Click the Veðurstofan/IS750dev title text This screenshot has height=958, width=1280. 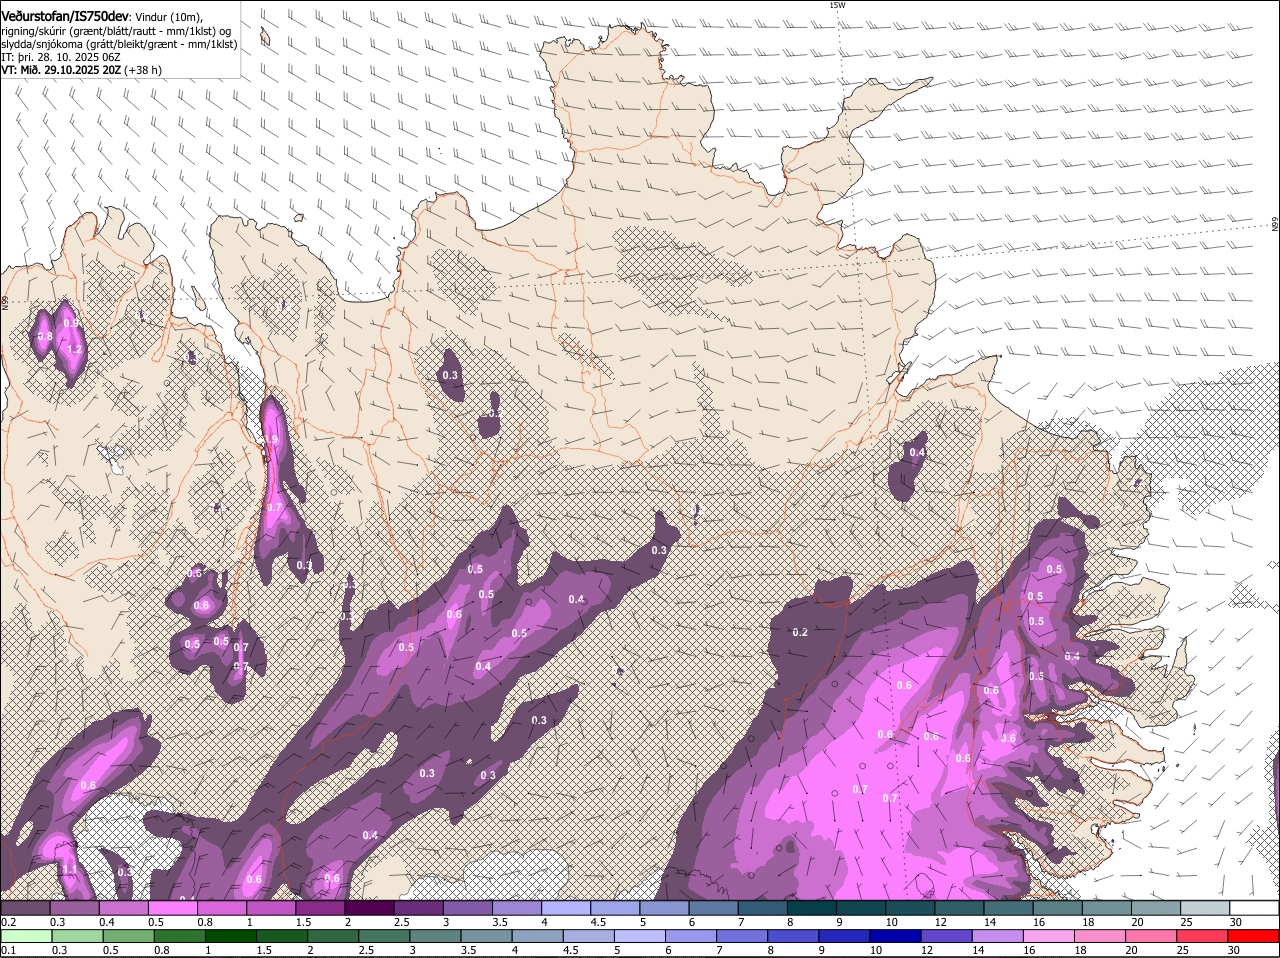pyautogui.click(x=65, y=16)
